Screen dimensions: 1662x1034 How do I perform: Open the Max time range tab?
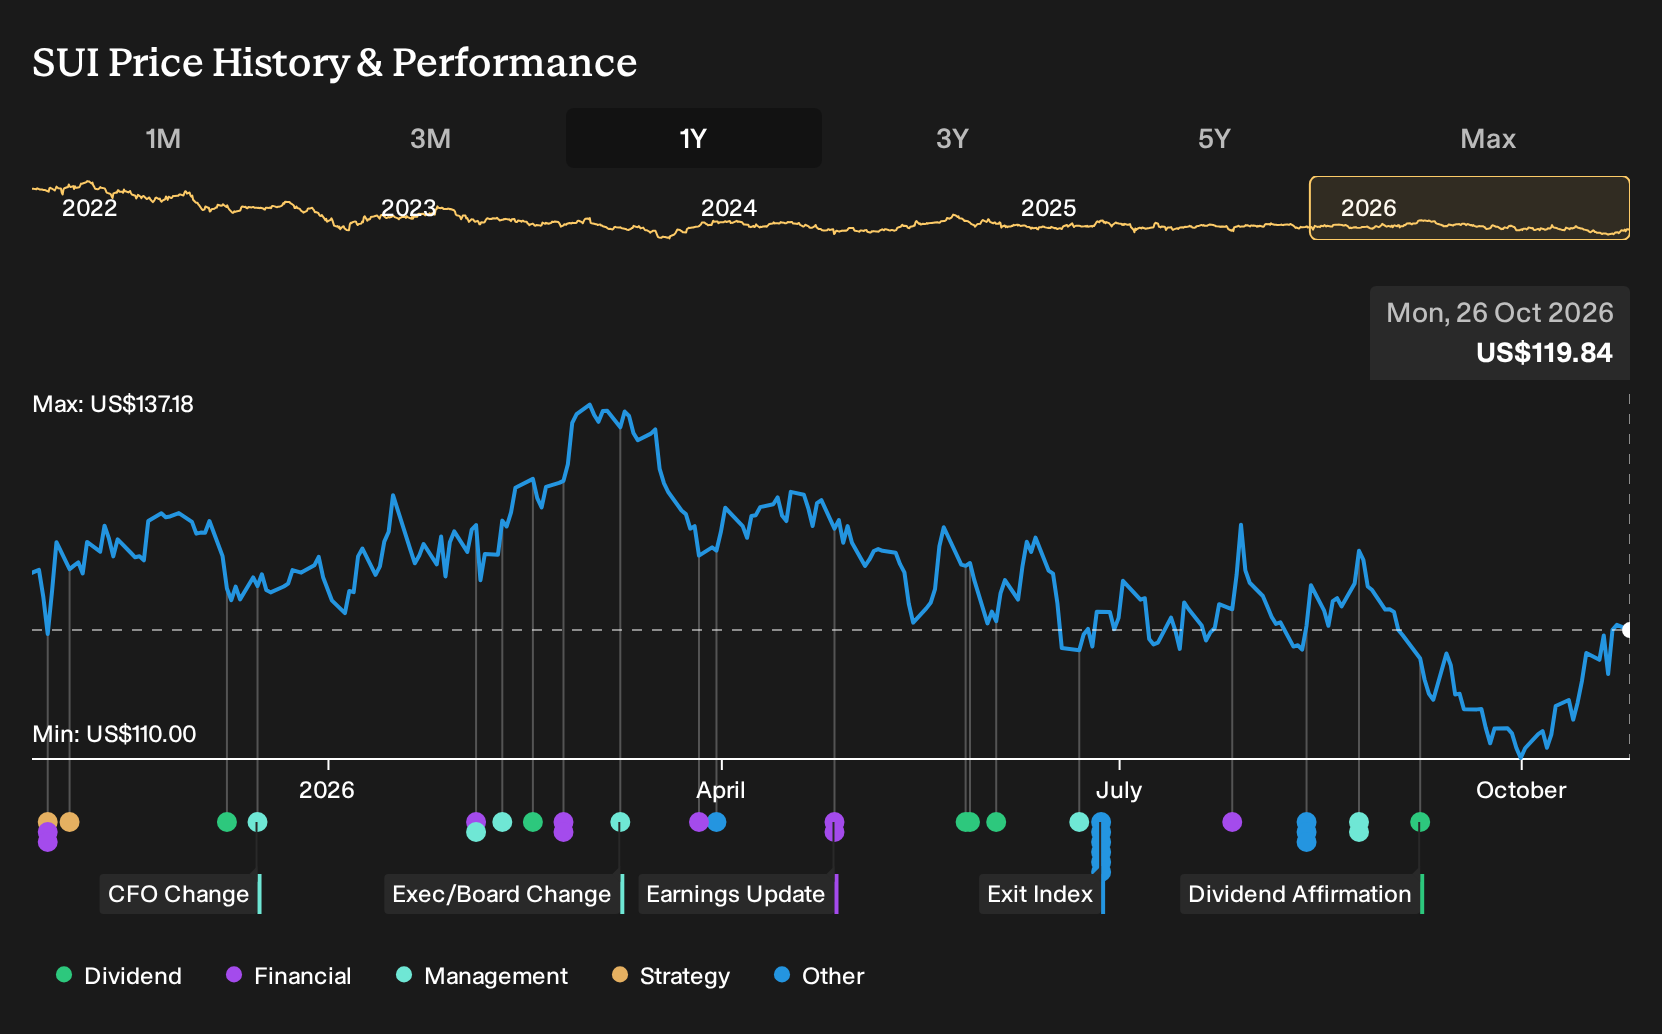coord(1488,138)
